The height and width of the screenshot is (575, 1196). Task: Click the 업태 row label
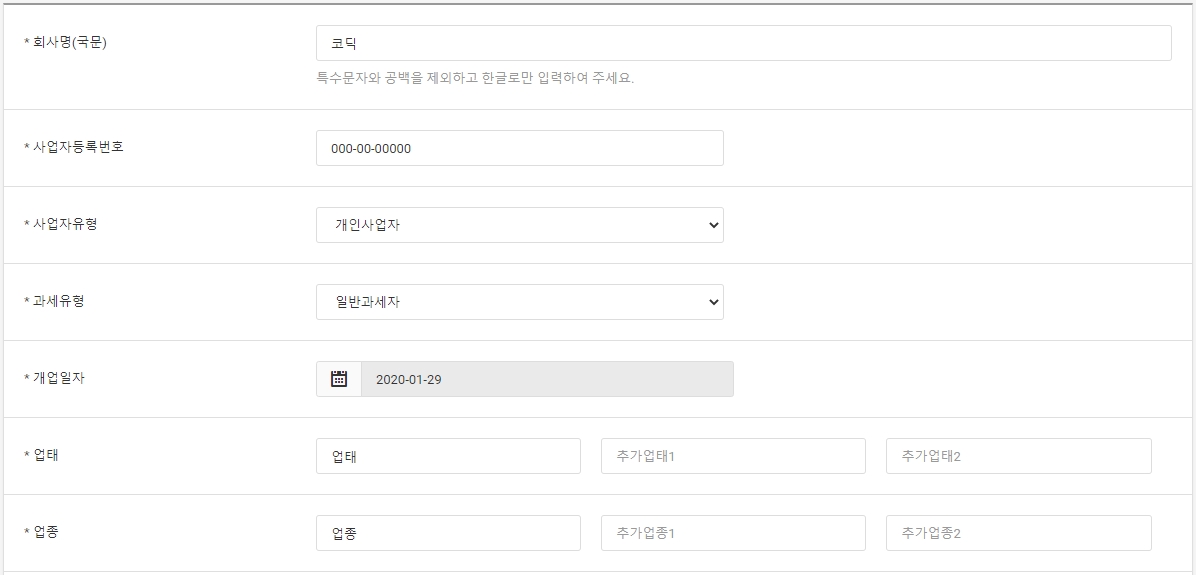(x=41, y=455)
